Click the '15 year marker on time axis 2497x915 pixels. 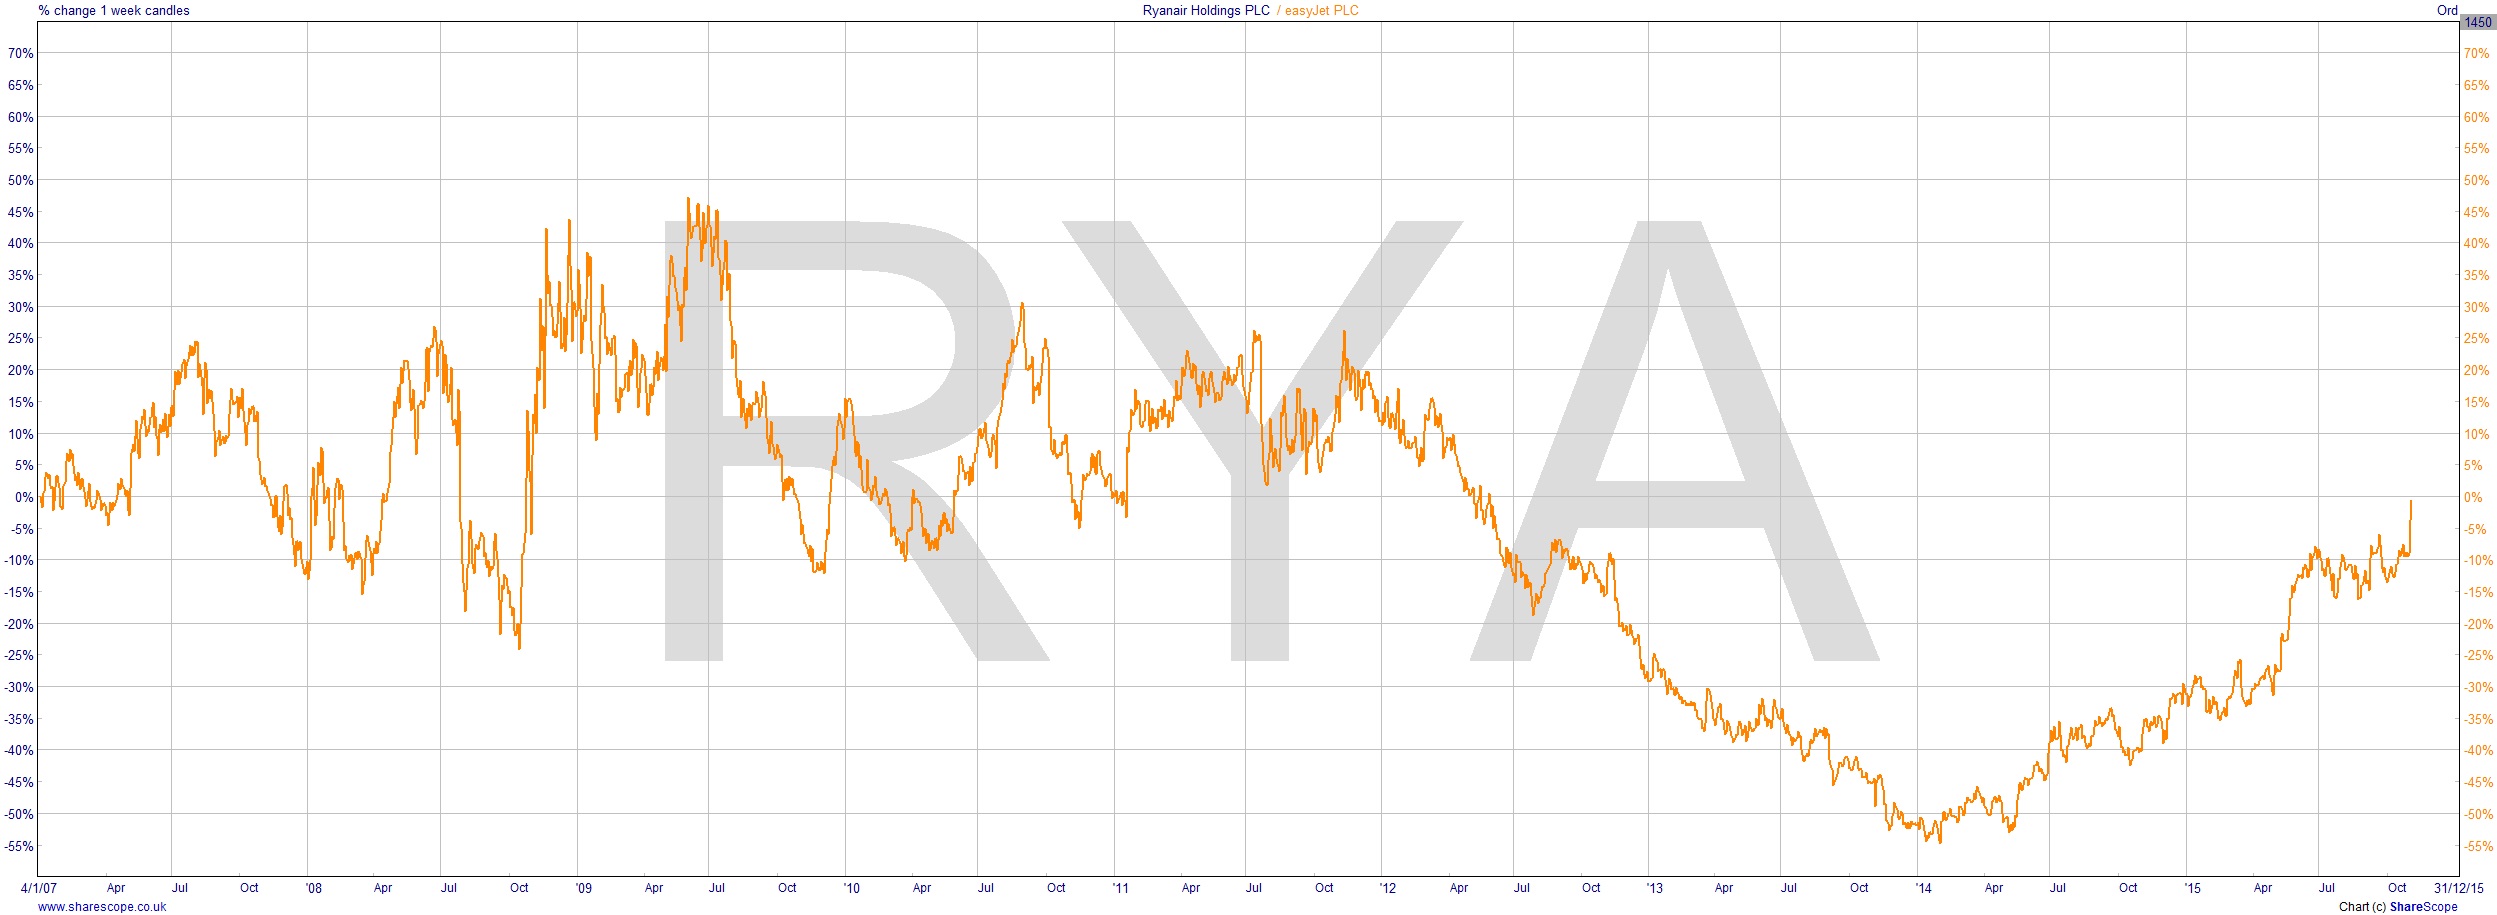pyautogui.click(x=2192, y=888)
